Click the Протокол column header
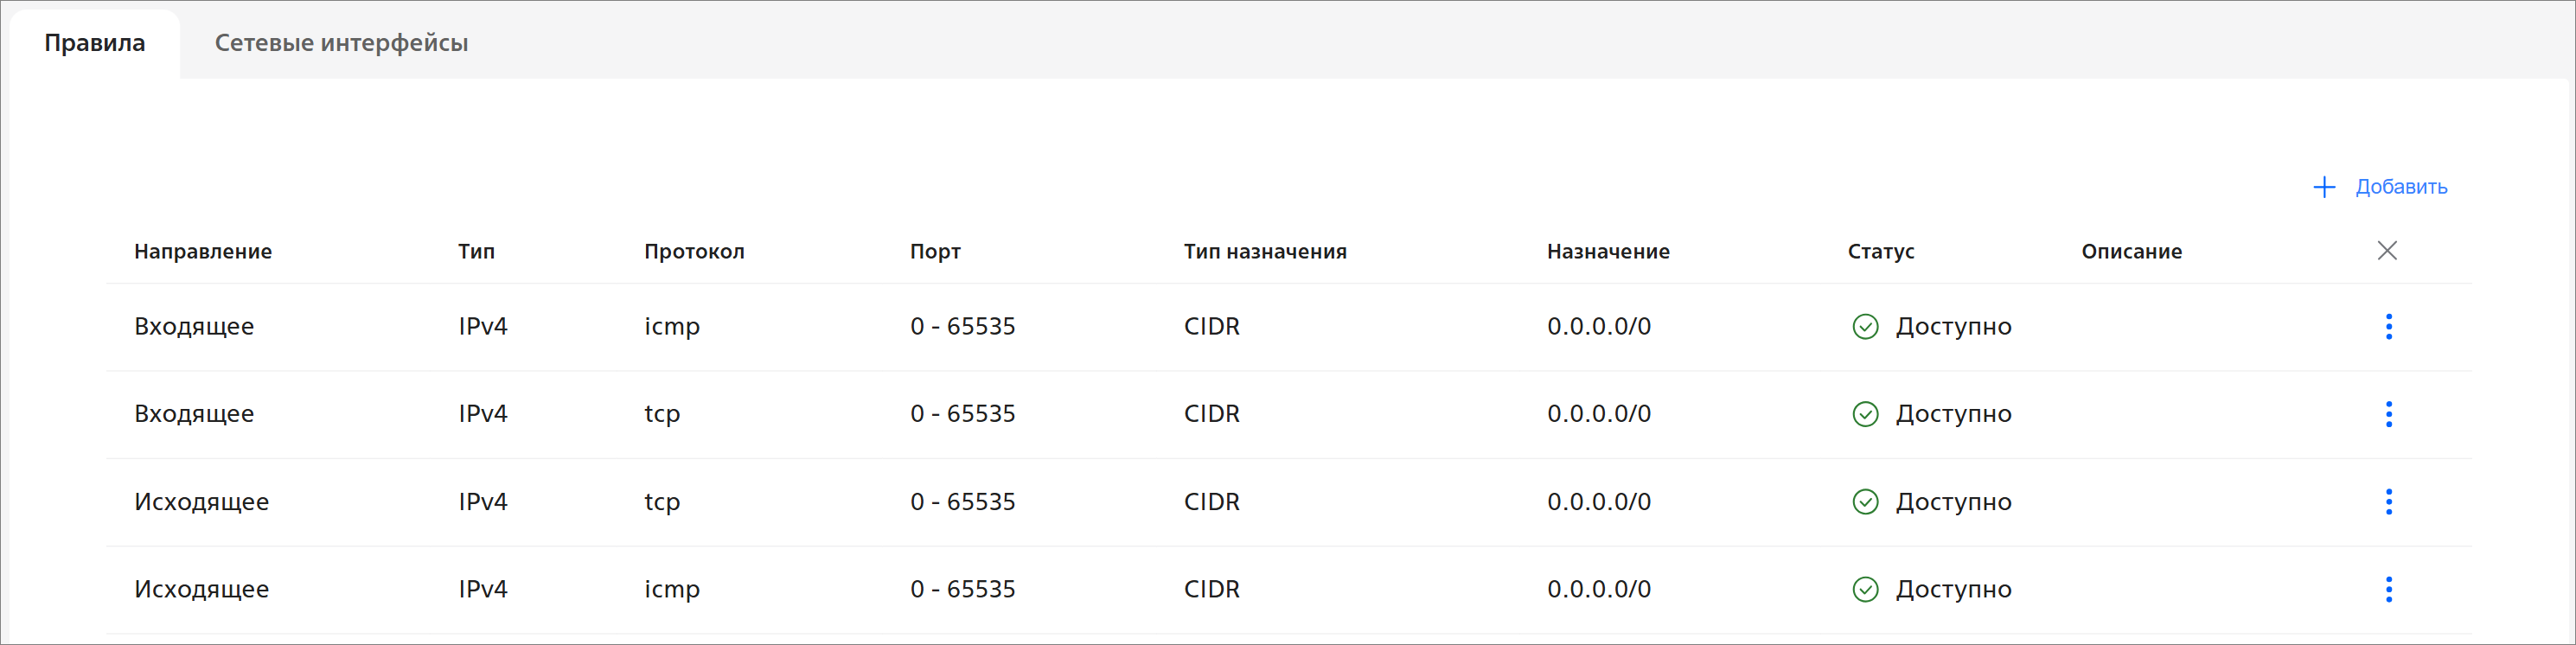This screenshot has width=2576, height=645. (694, 252)
